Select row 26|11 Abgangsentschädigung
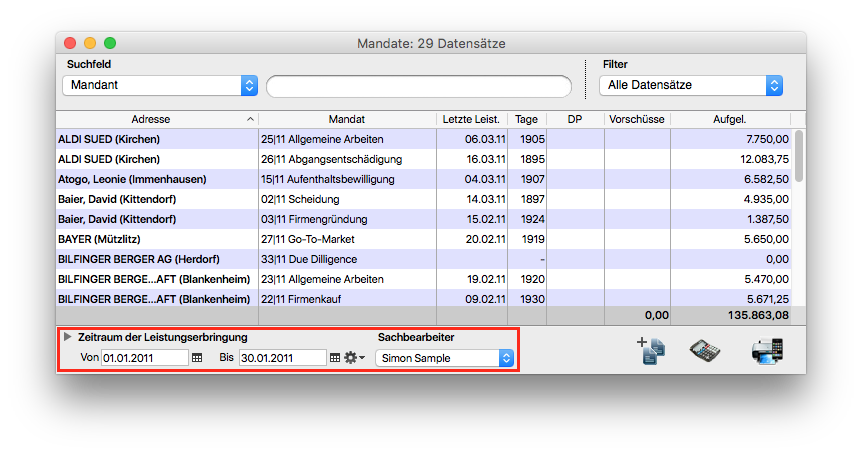862x454 pixels. pyautogui.click(x=423, y=159)
